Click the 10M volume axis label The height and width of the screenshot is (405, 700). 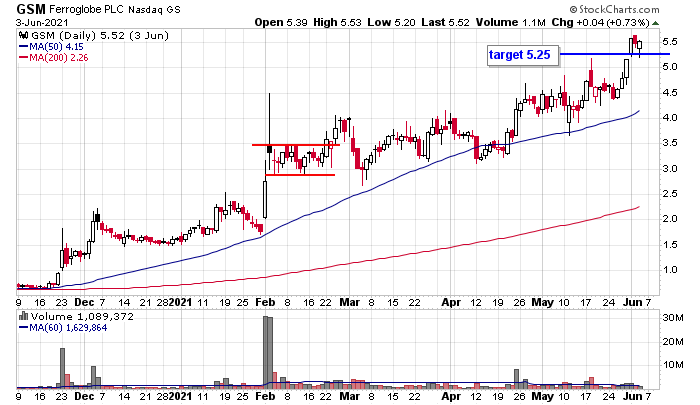coord(673,365)
